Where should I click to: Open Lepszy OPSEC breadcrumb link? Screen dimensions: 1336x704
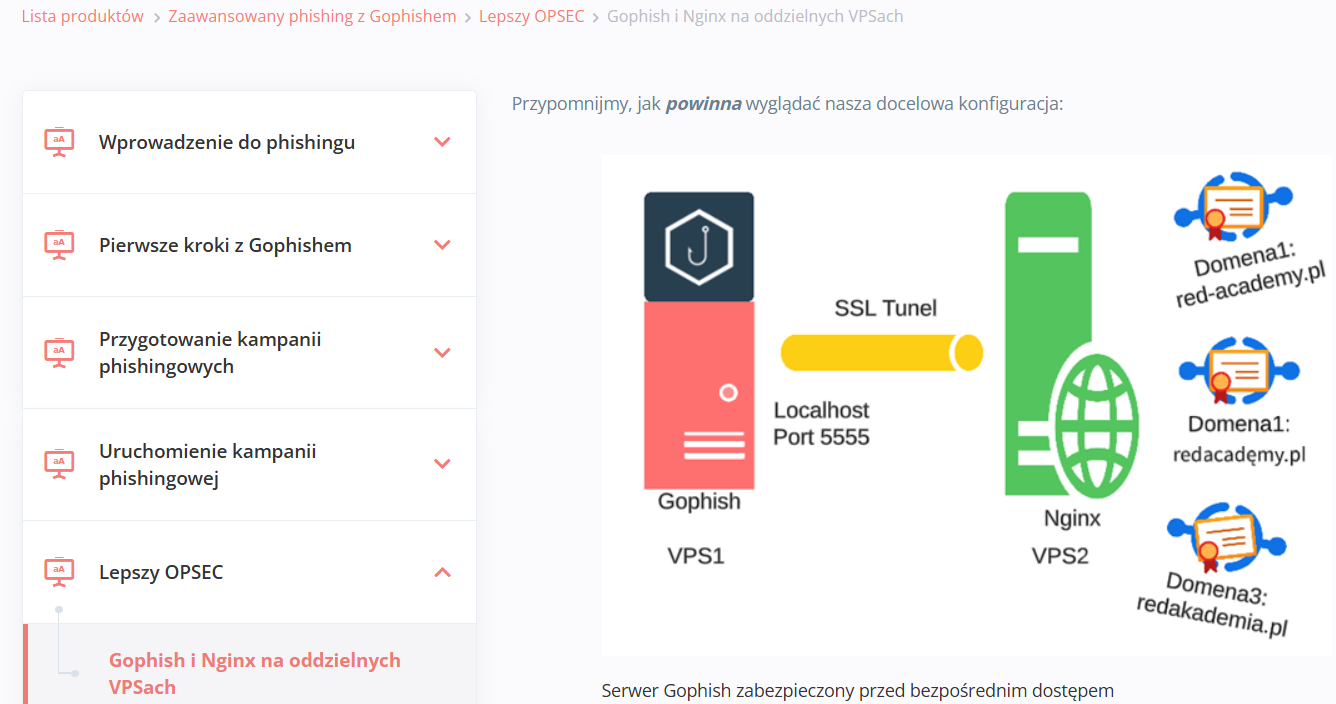pos(531,16)
